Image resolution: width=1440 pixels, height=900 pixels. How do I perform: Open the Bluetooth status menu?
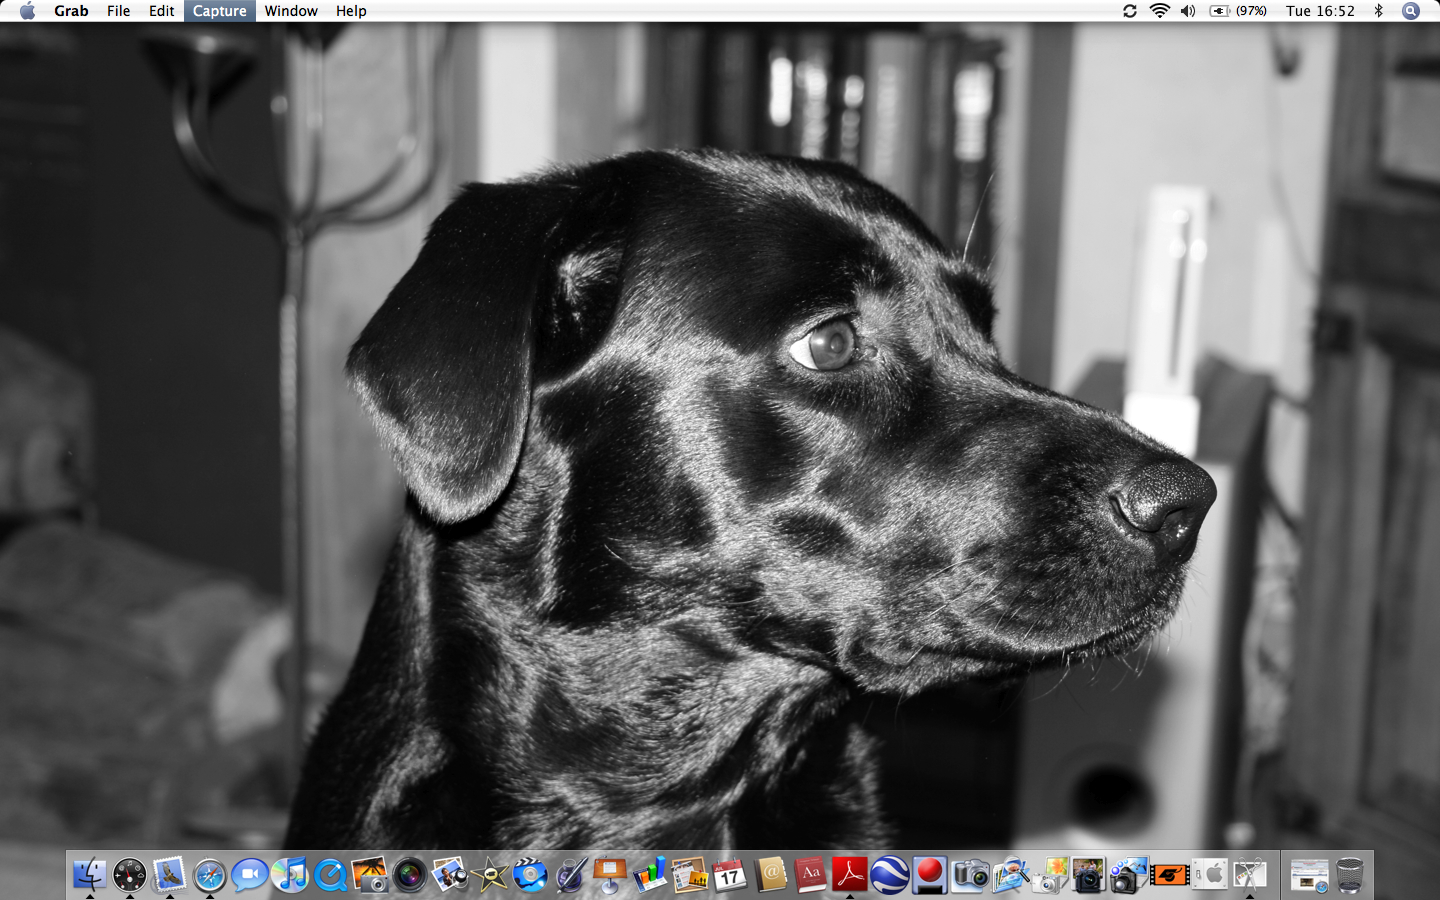tap(1379, 11)
